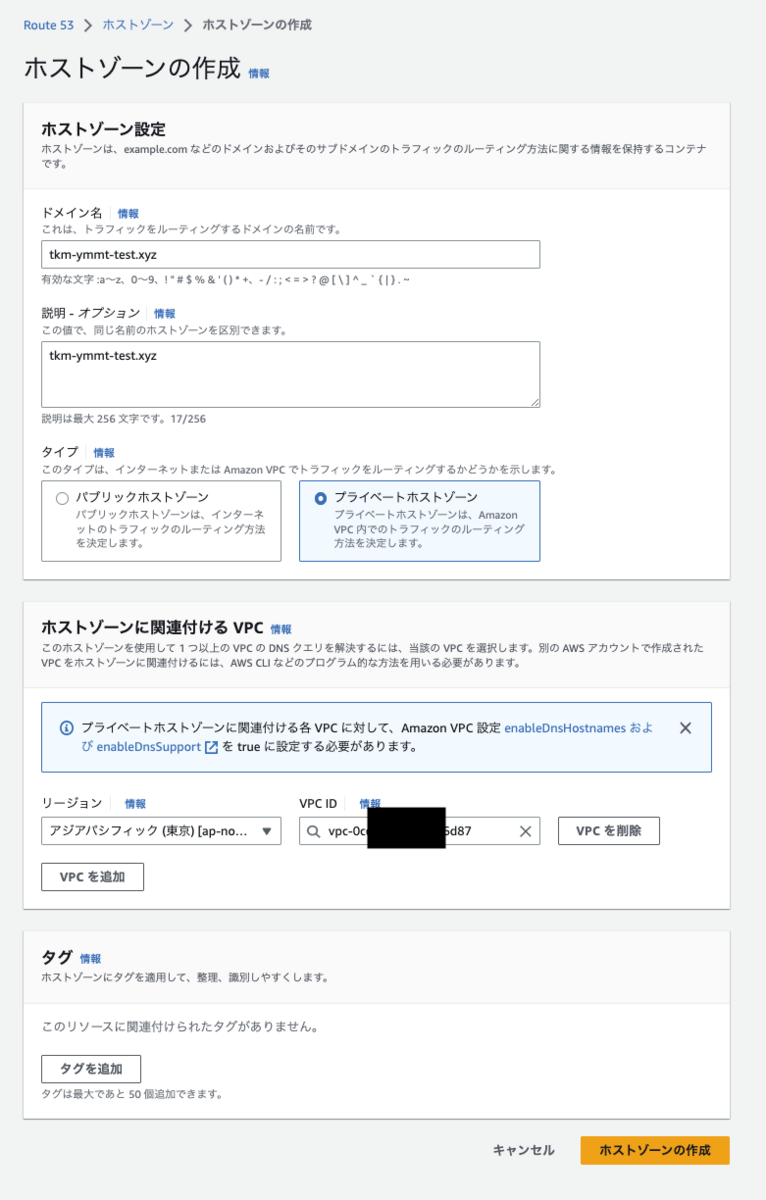Screen dimensions: 766x1200
Task: Click orange ホストゾーンの作成 button
Action: 655,1150
